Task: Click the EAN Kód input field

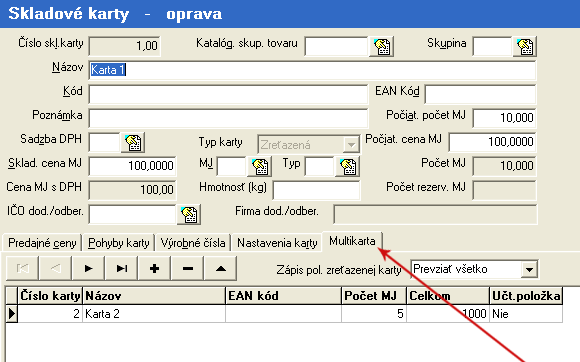Action: pyautogui.click(x=480, y=95)
